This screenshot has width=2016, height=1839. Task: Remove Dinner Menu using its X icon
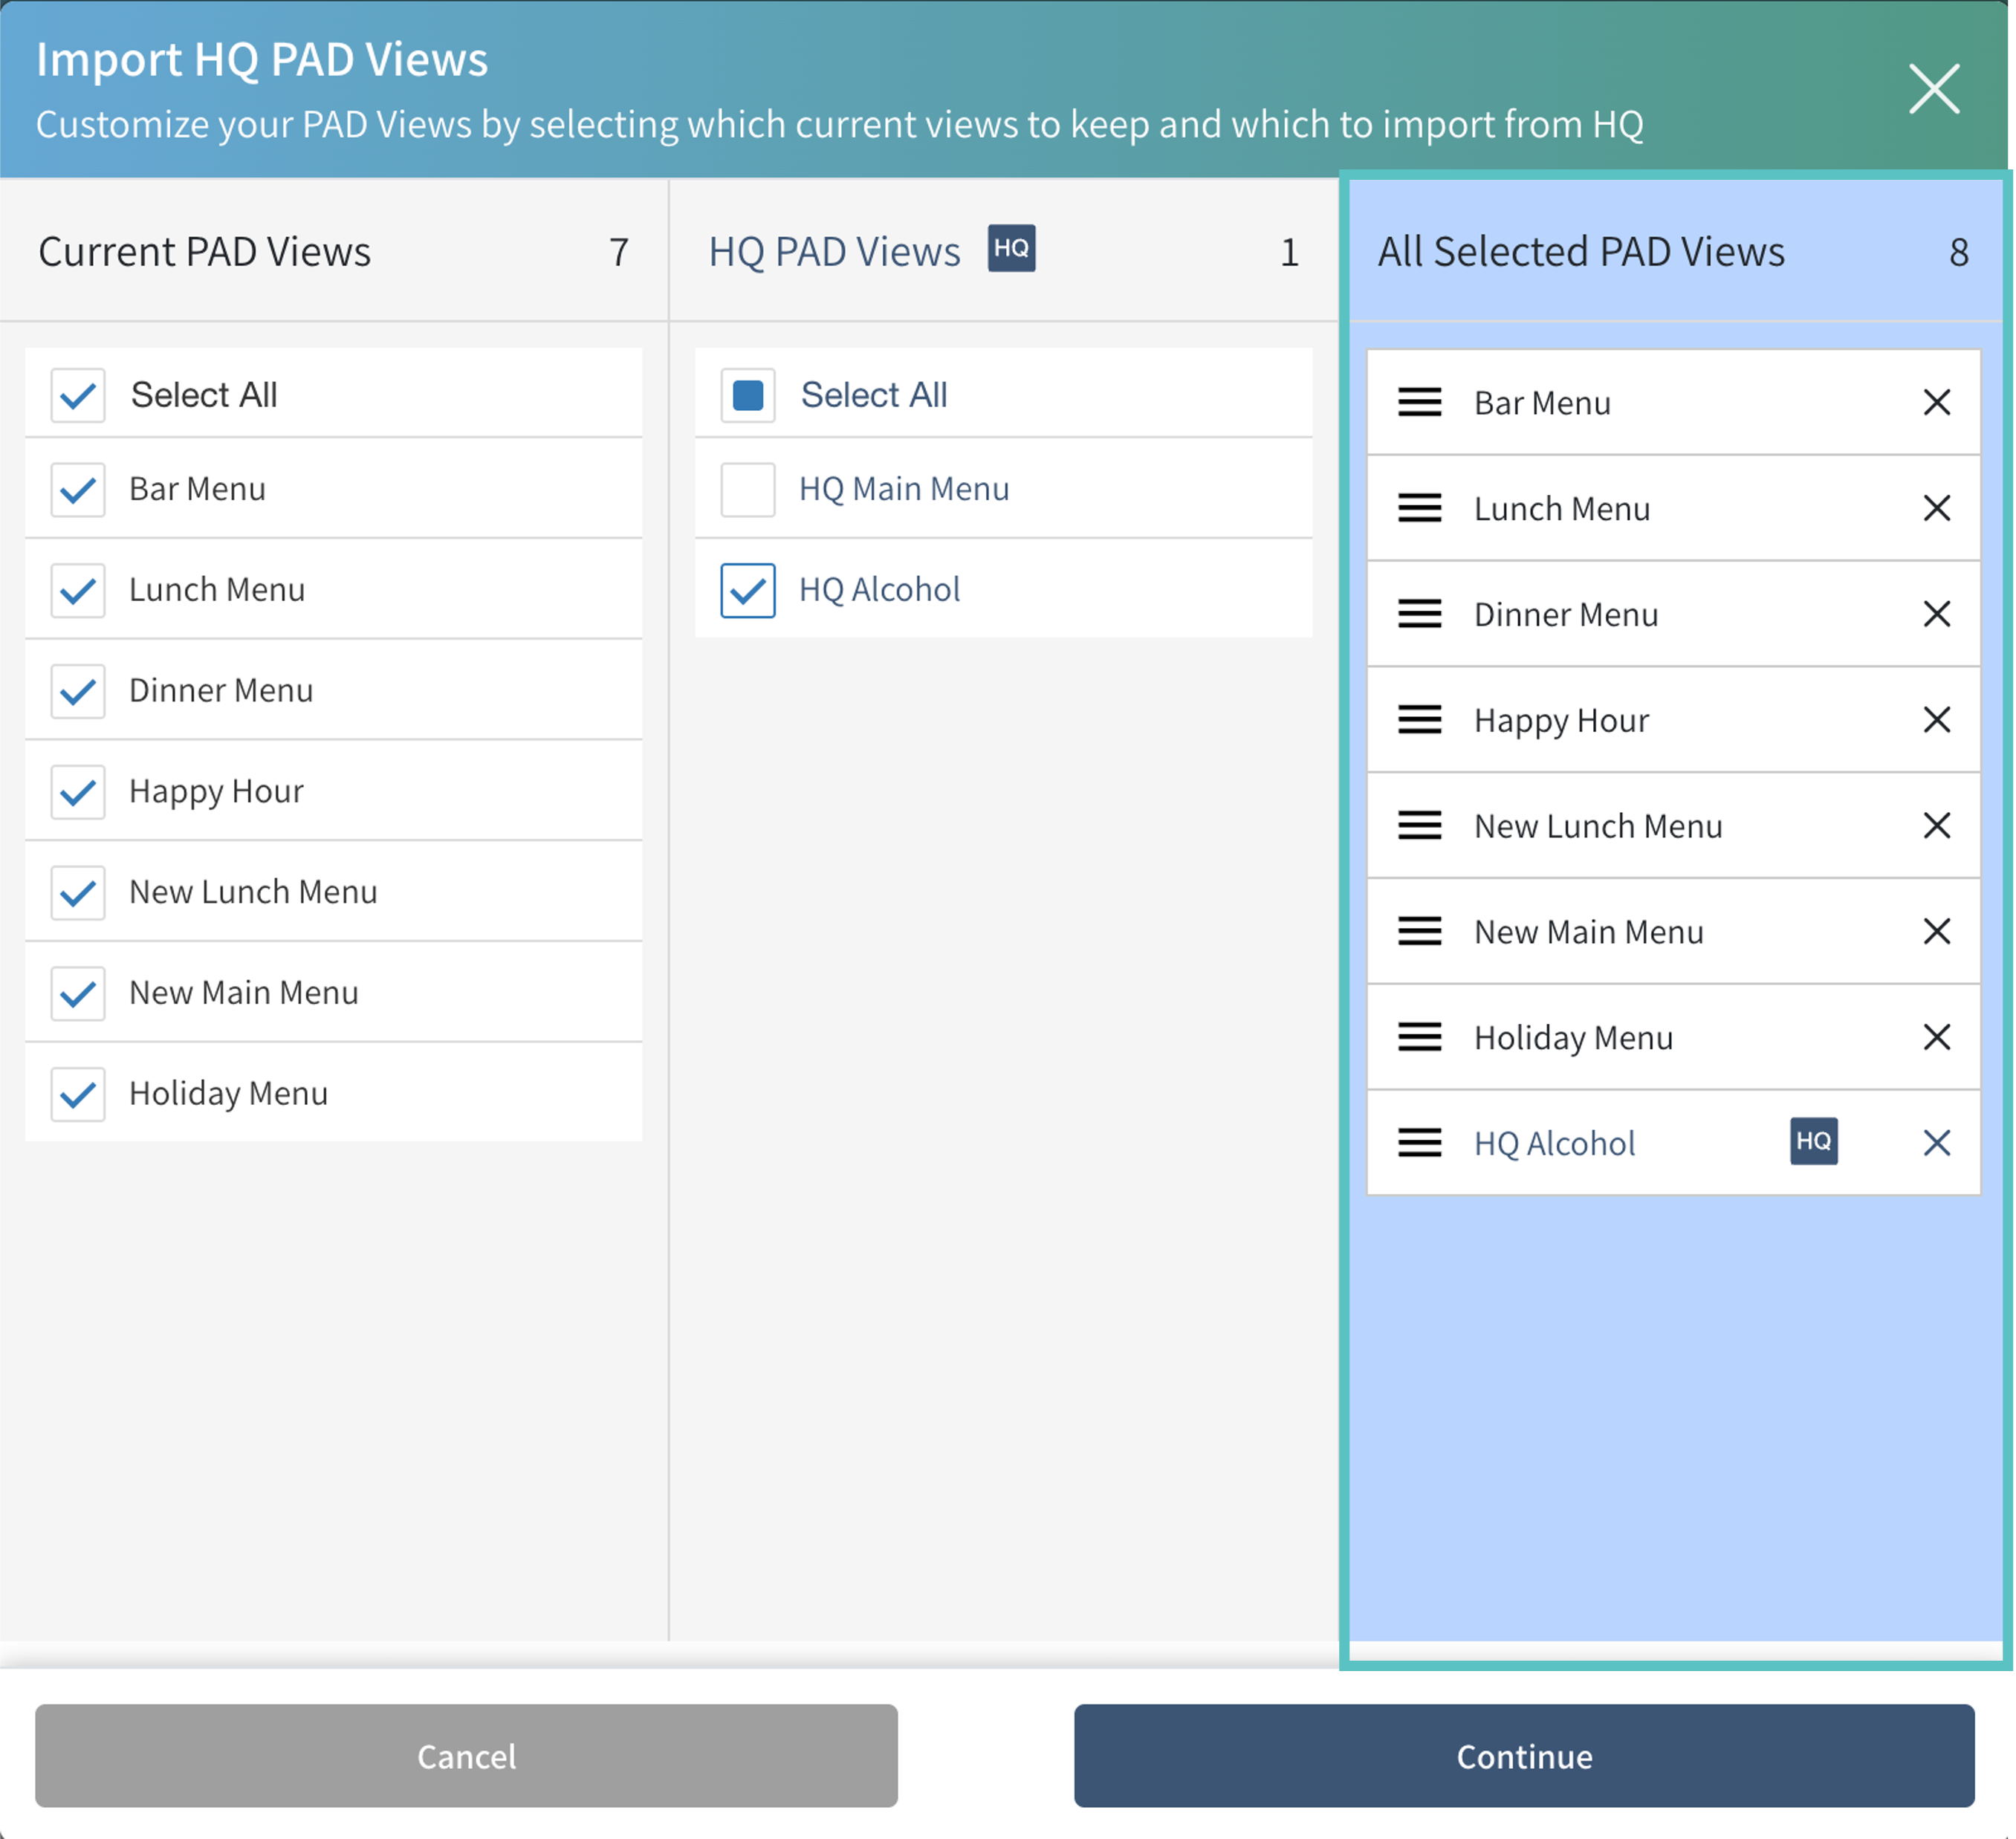click(x=1936, y=614)
